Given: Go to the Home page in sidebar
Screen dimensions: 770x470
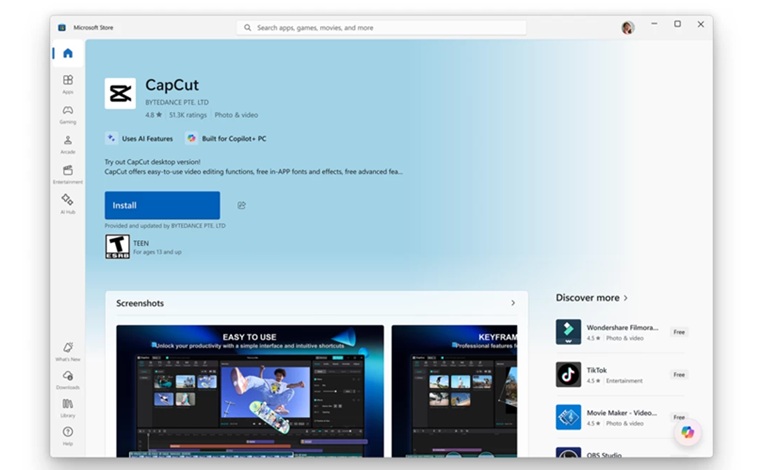Looking at the screenshot, I should coord(68,53).
